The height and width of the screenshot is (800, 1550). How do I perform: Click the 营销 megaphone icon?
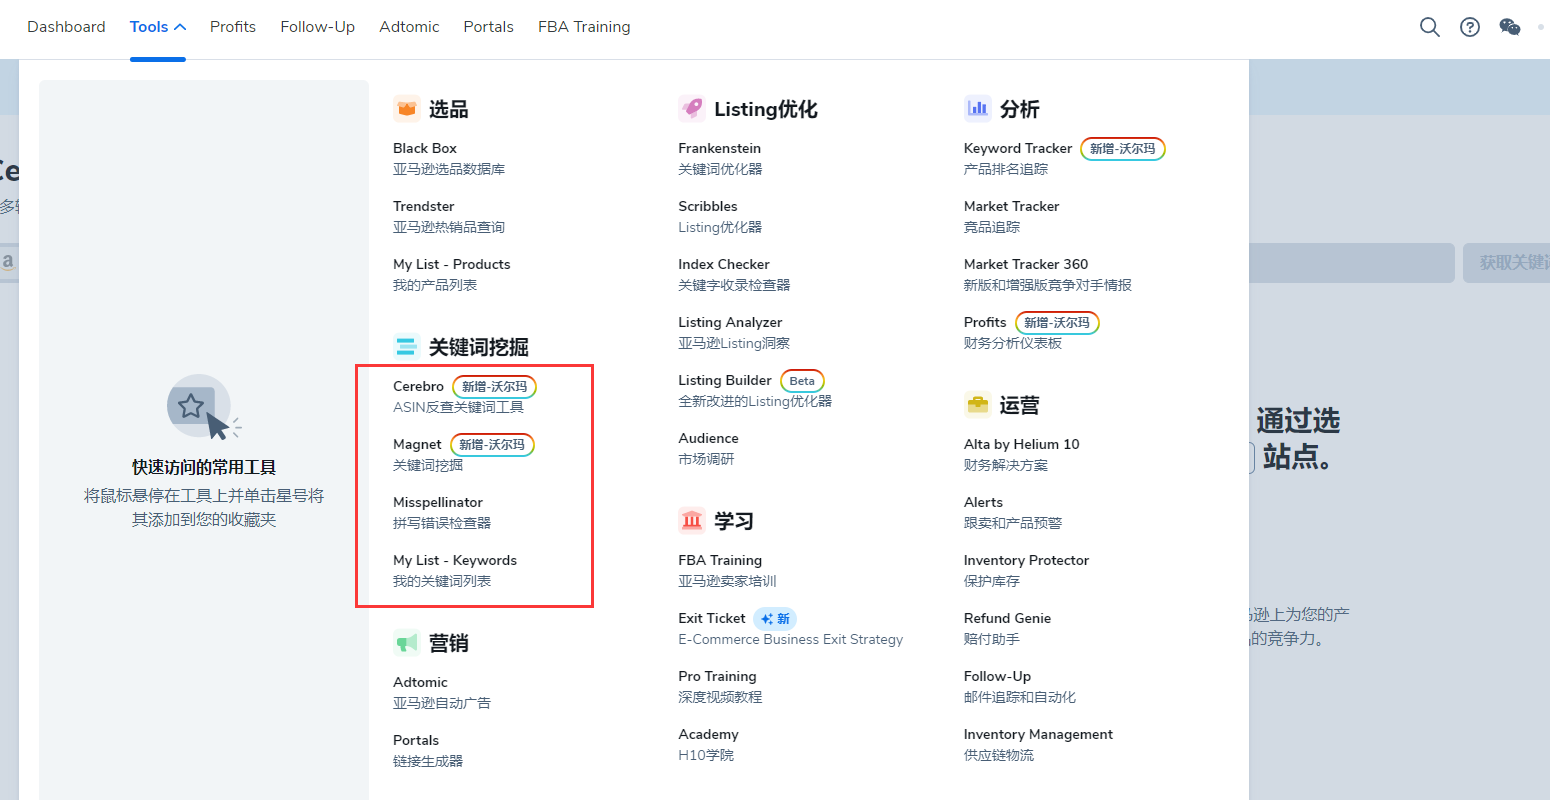(406, 642)
